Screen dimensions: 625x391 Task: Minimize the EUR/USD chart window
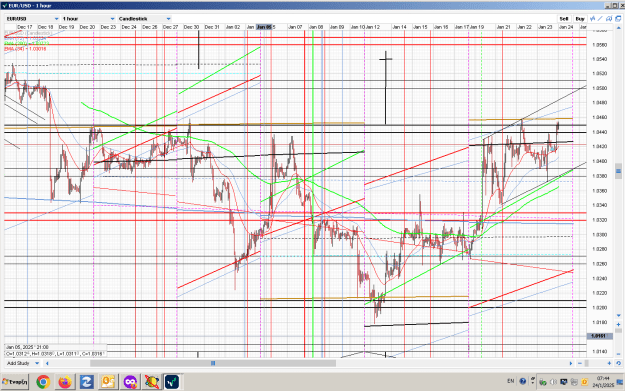[x=607, y=6]
